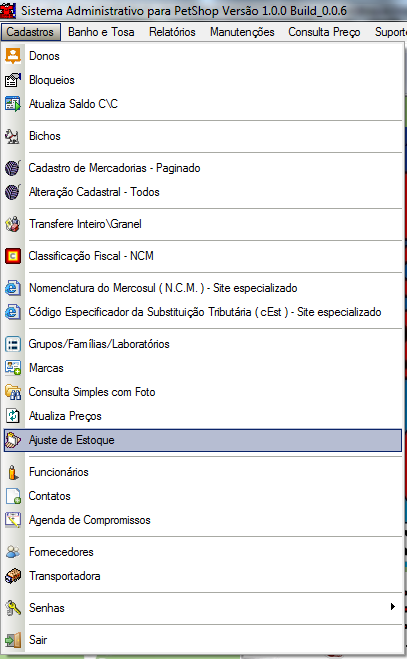Click the Consulta Simples com Foto binoculars icon
The width and height of the screenshot is (407, 659).
coord(13,392)
